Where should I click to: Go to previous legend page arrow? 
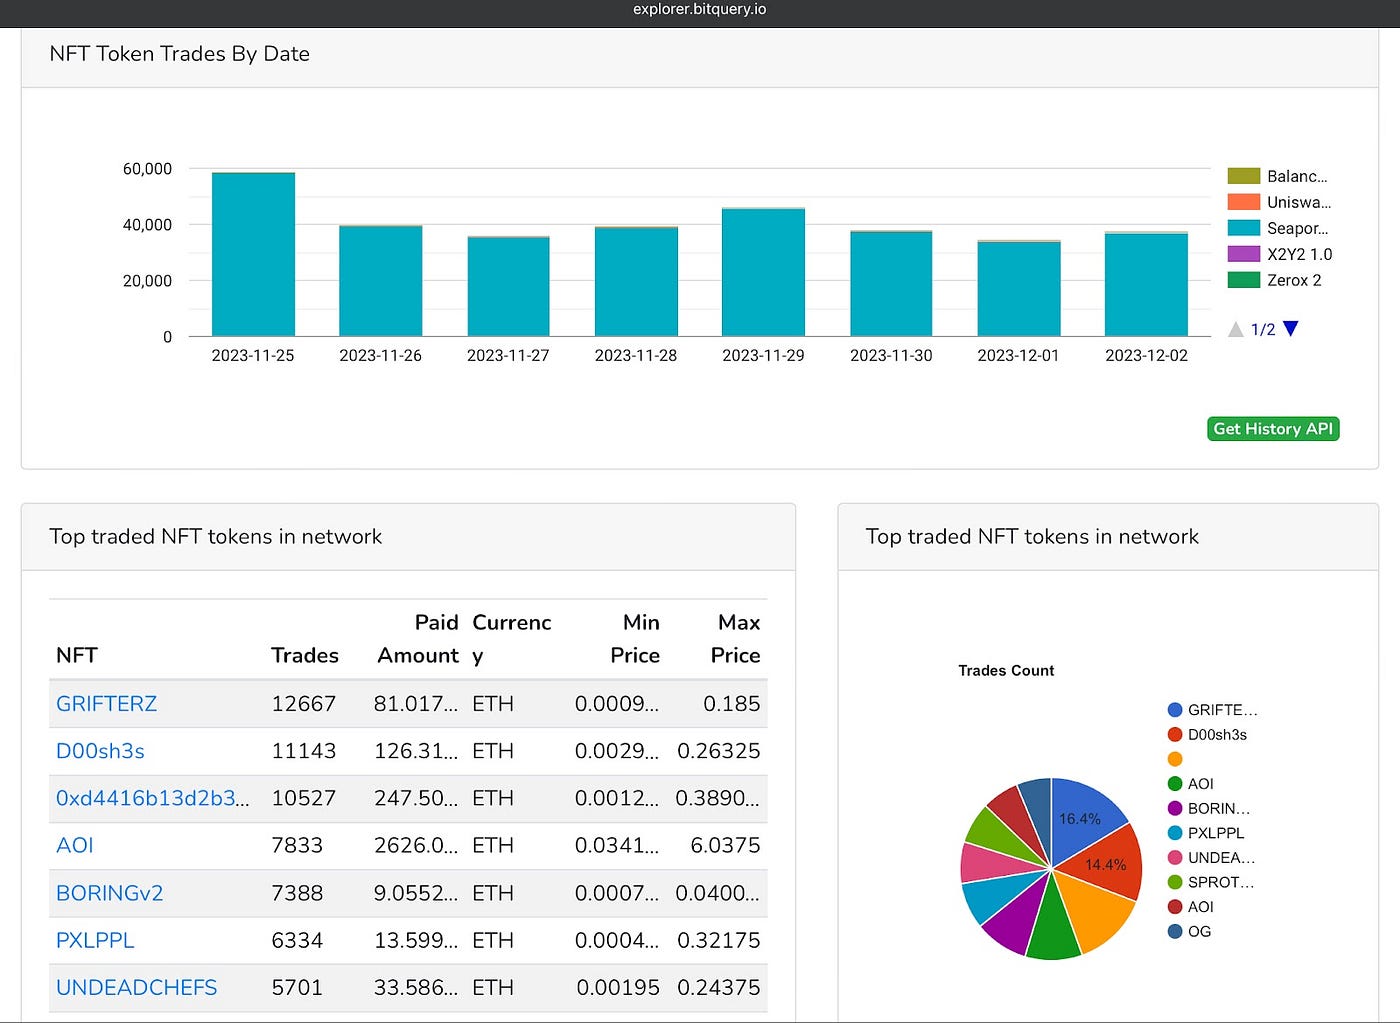(1236, 329)
